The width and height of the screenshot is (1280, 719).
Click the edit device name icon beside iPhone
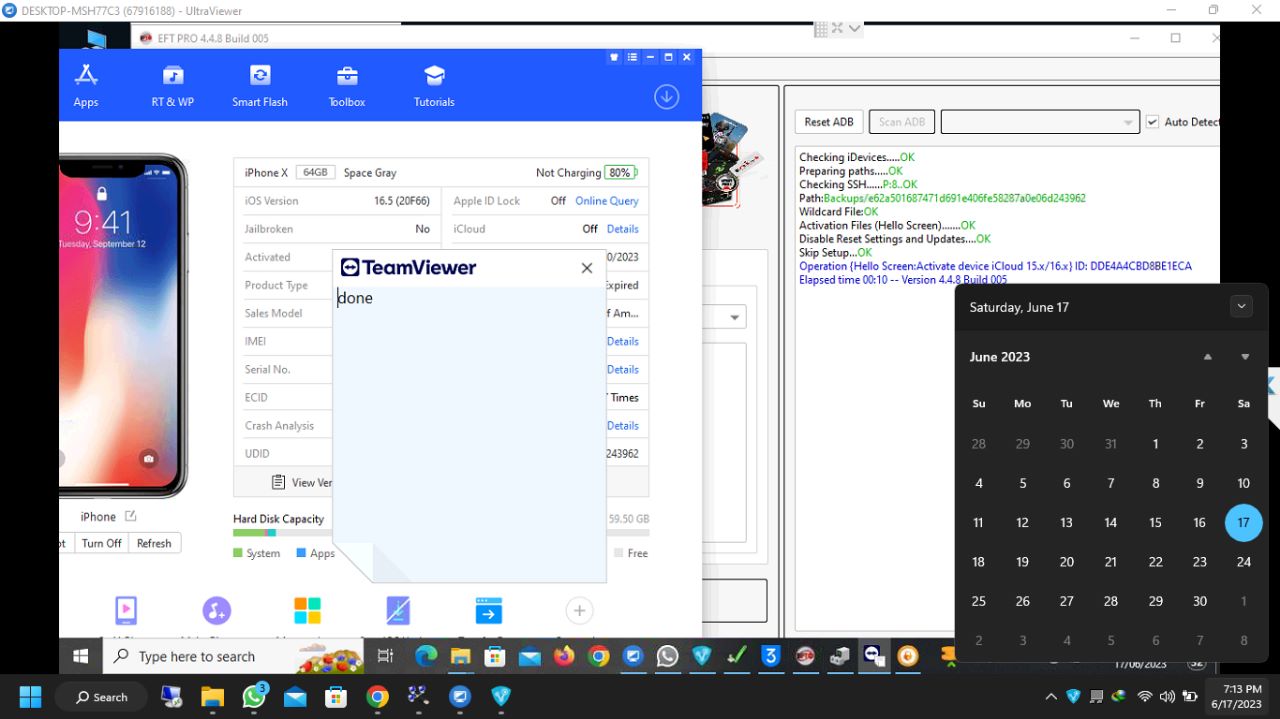[x=130, y=516]
